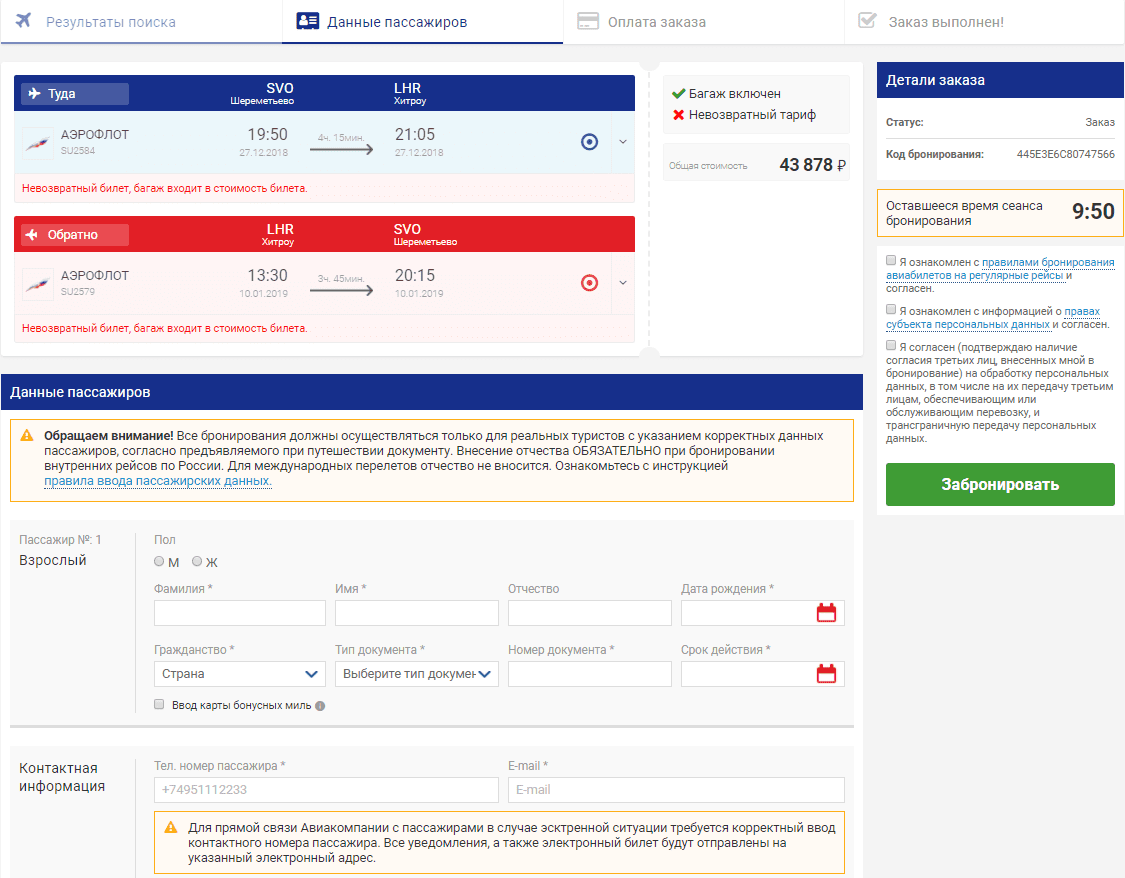This screenshot has height=878, width=1125.
Task: Select the red radio for return flight 13:30
Action: pyautogui.click(x=589, y=283)
